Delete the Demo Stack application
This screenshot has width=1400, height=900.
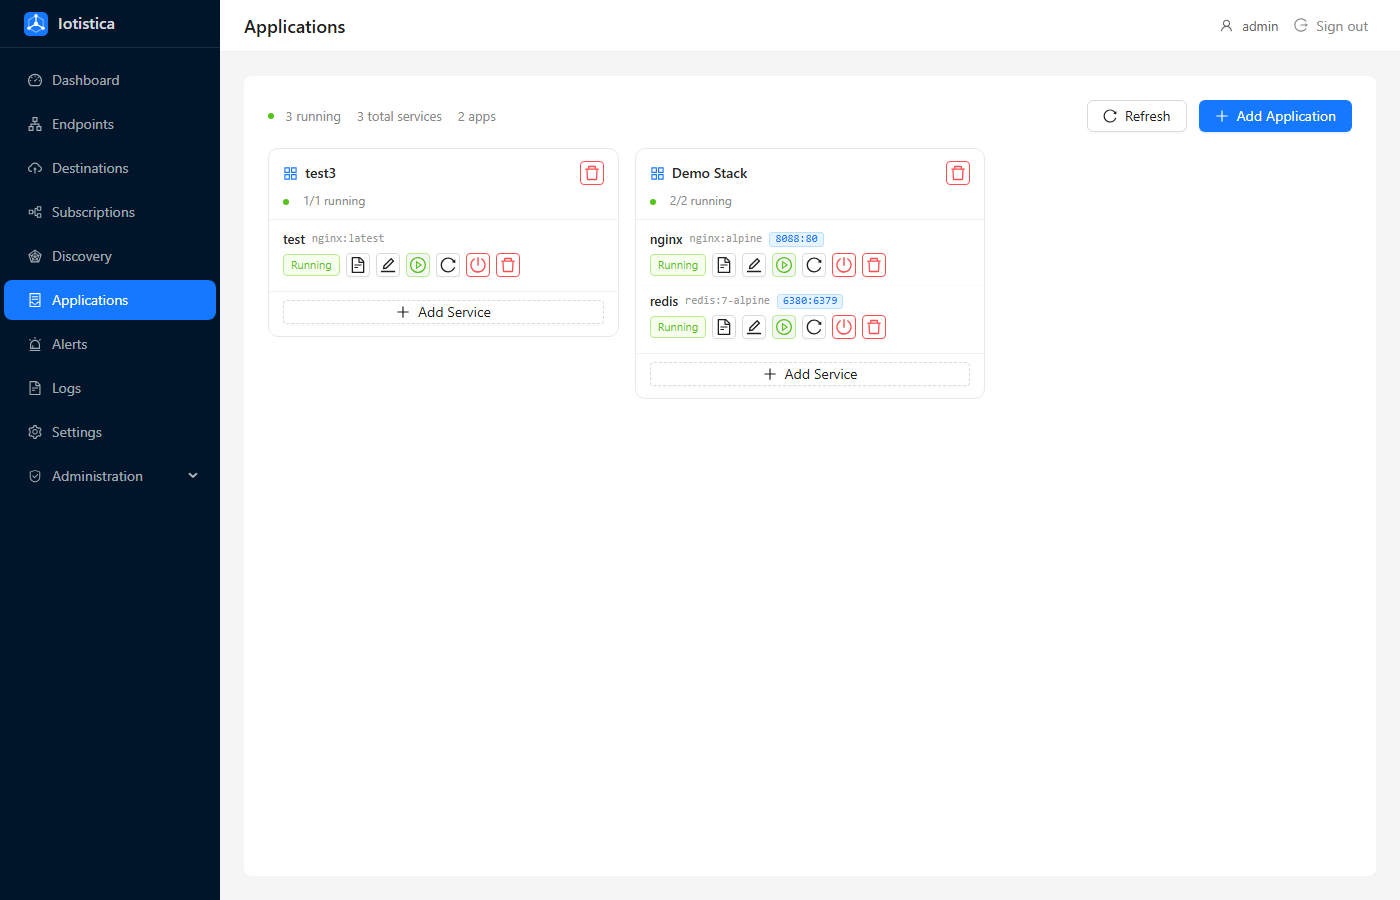pos(958,173)
